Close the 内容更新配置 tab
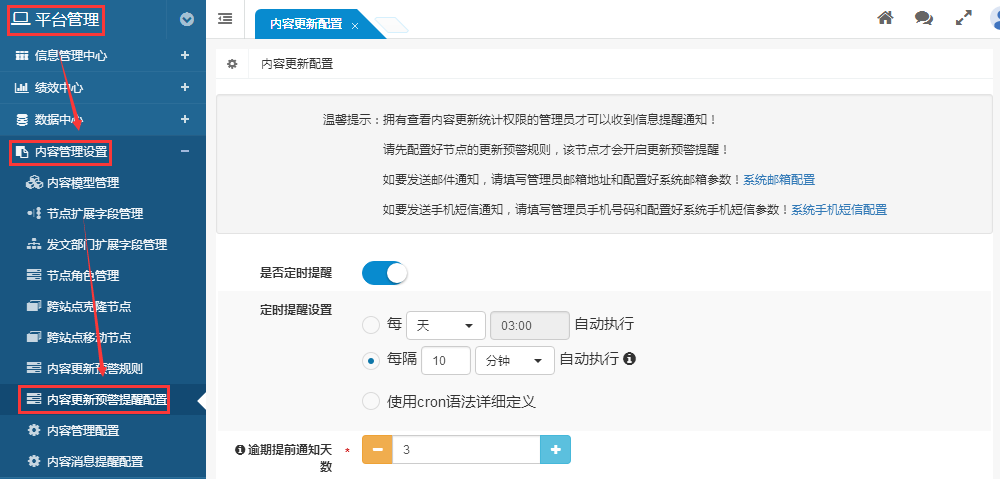1000x479 pixels. [x=355, y=25]
